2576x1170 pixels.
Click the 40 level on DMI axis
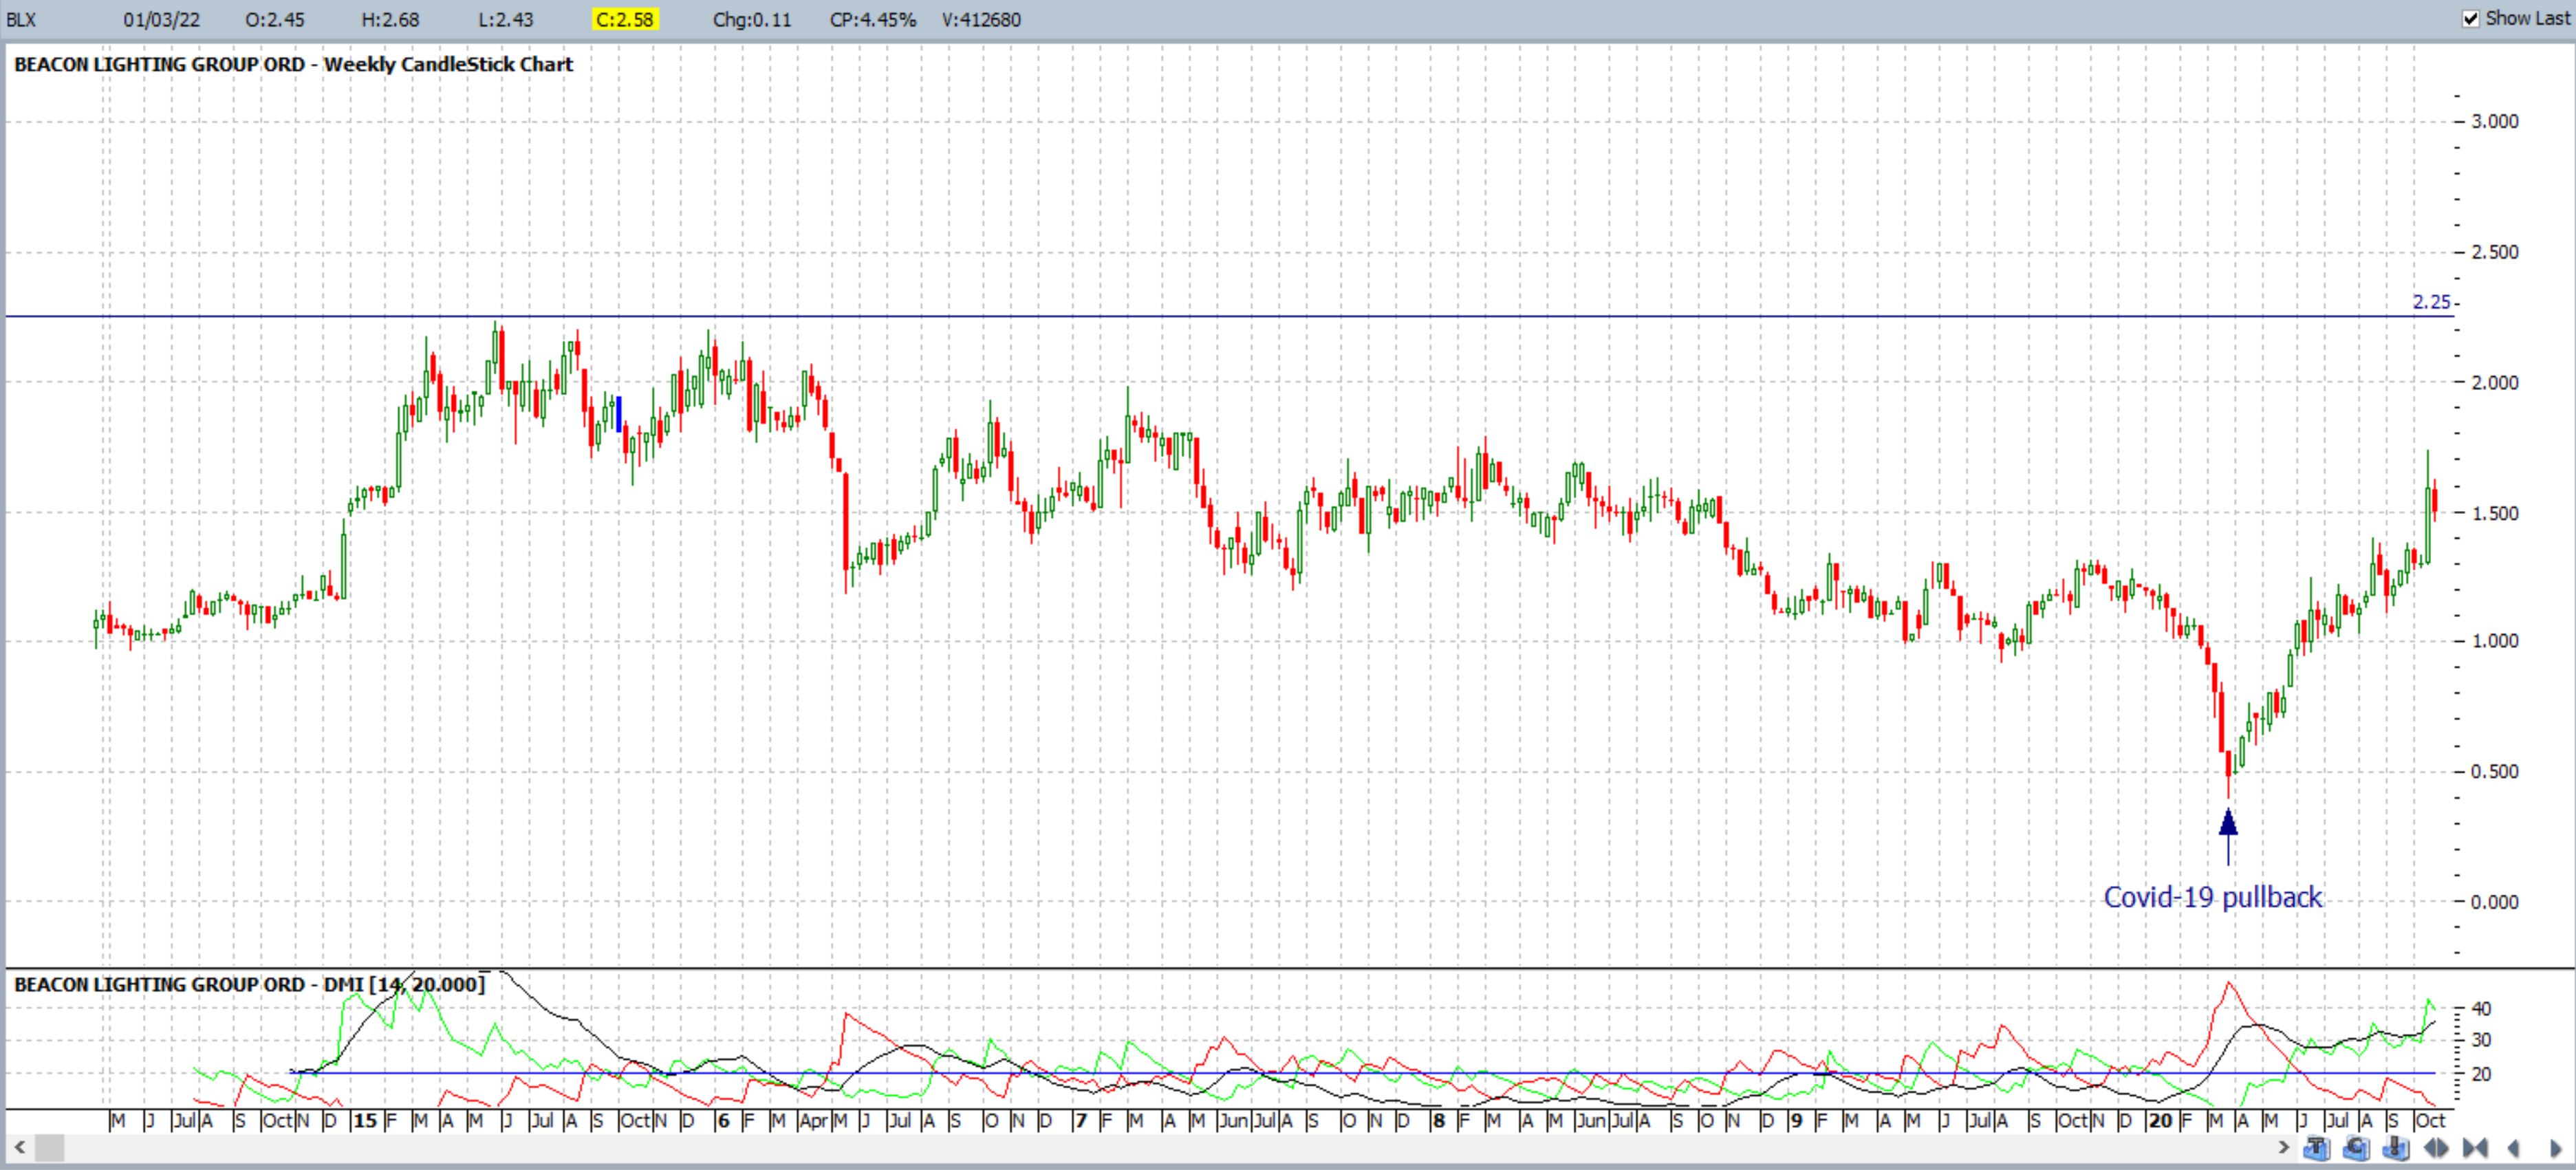[x=2481, y=1009]
